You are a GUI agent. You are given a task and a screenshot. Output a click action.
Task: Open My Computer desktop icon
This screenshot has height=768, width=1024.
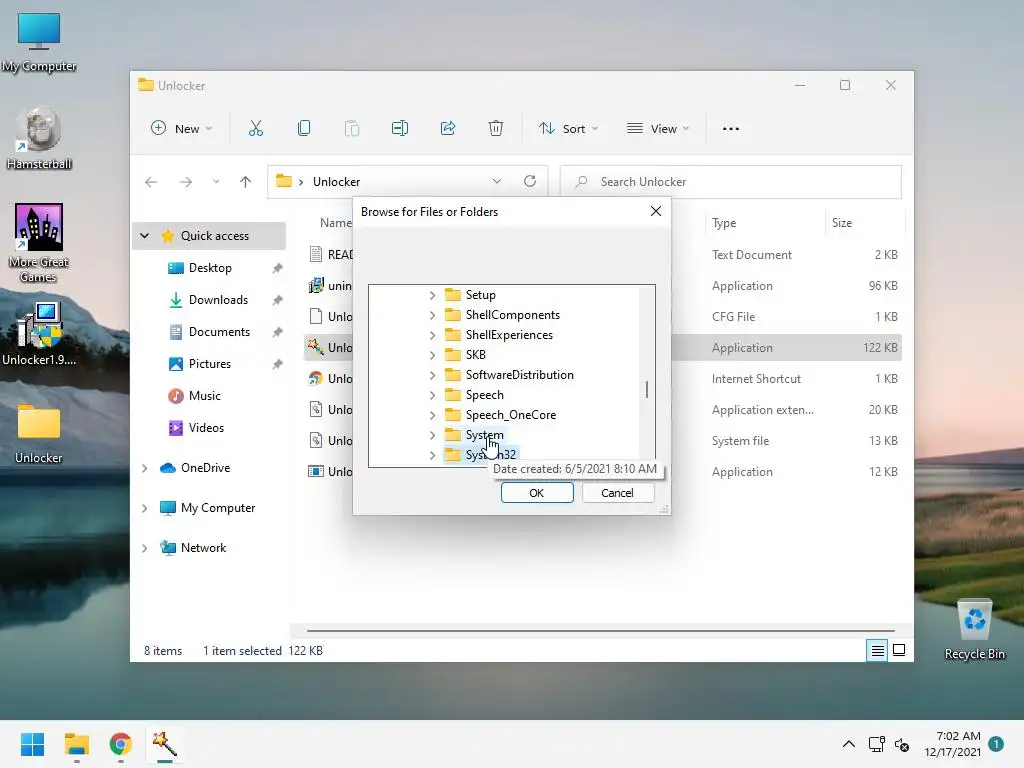click(x=39, y=42)
